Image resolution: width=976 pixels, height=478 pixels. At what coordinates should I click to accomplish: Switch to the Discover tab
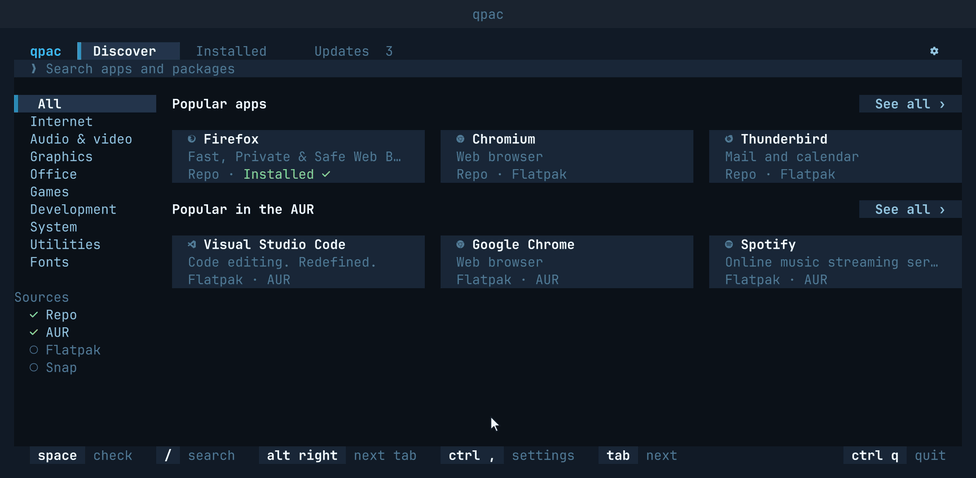point(129,51)
